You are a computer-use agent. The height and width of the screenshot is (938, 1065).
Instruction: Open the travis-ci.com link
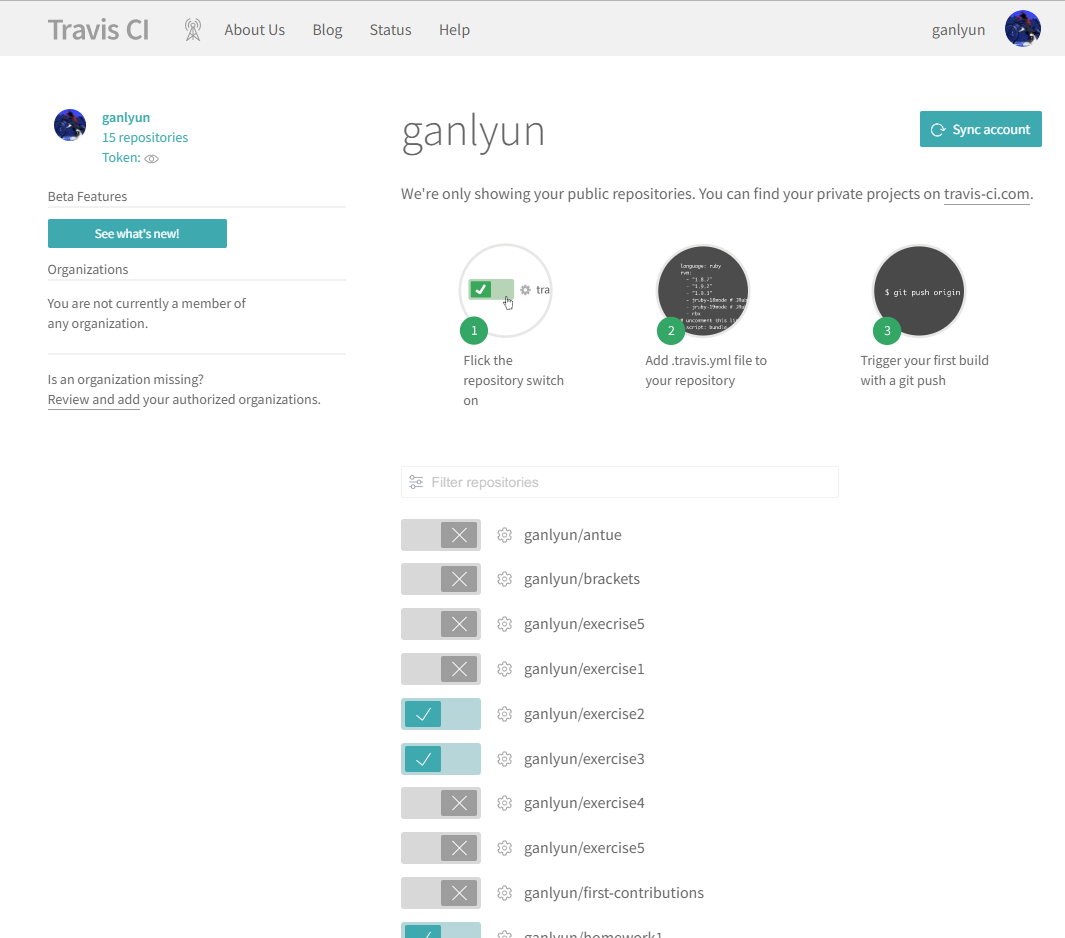click(986, 194)
